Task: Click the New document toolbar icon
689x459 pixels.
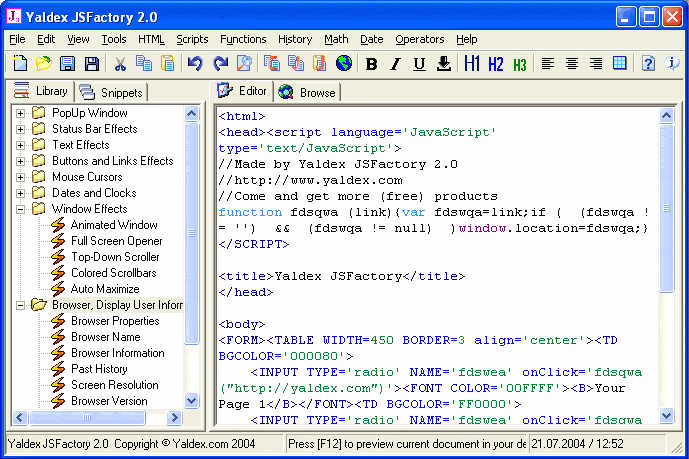Action: (x=20, y=64)
